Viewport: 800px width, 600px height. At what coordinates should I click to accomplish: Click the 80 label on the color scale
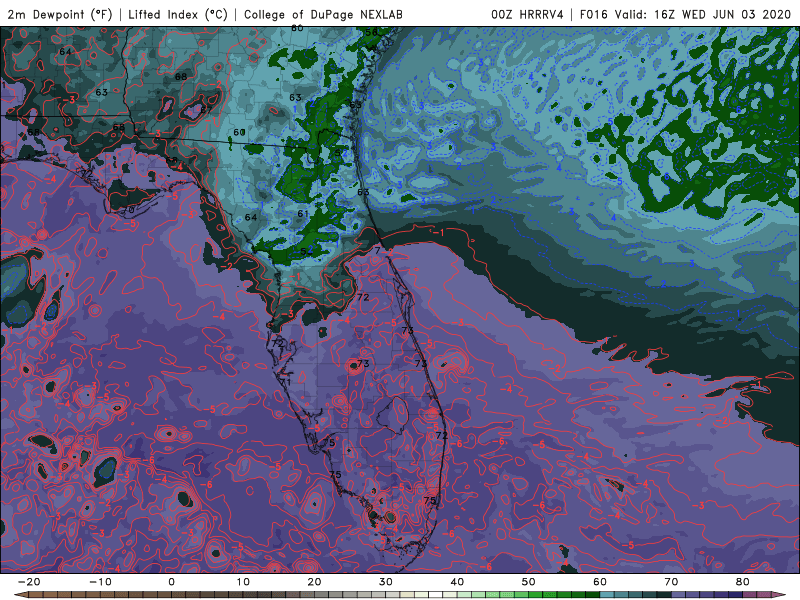(x=743, y=582)
